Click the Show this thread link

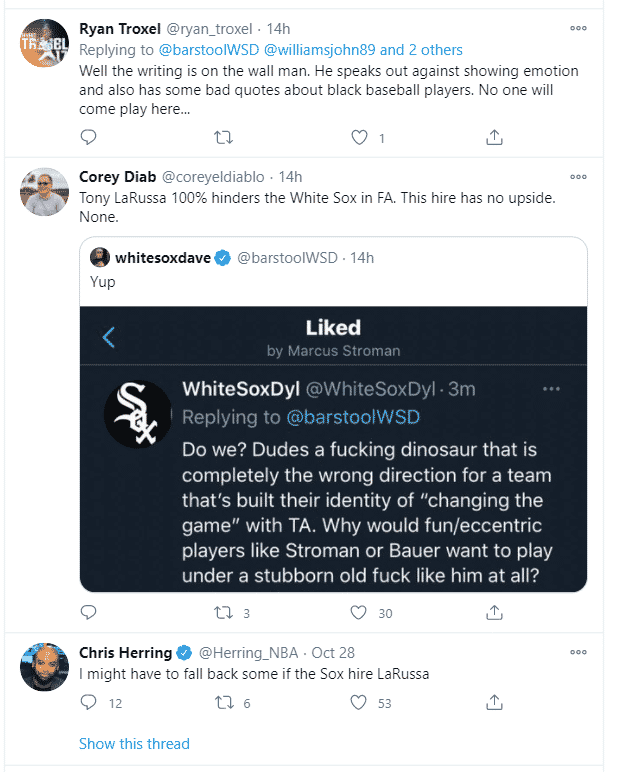click(x=134, y=743)
